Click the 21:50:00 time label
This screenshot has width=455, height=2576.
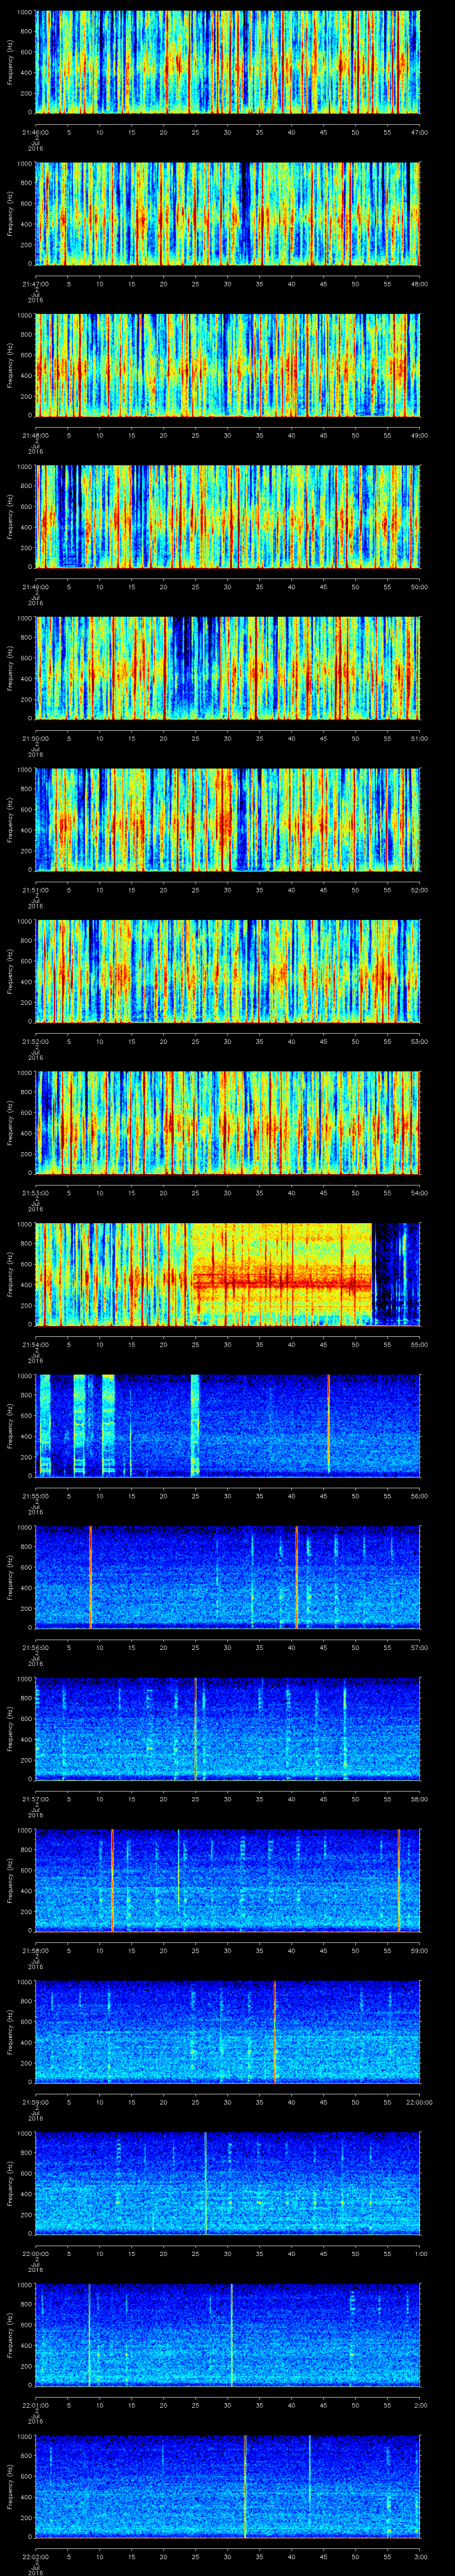tap(35, 738)
